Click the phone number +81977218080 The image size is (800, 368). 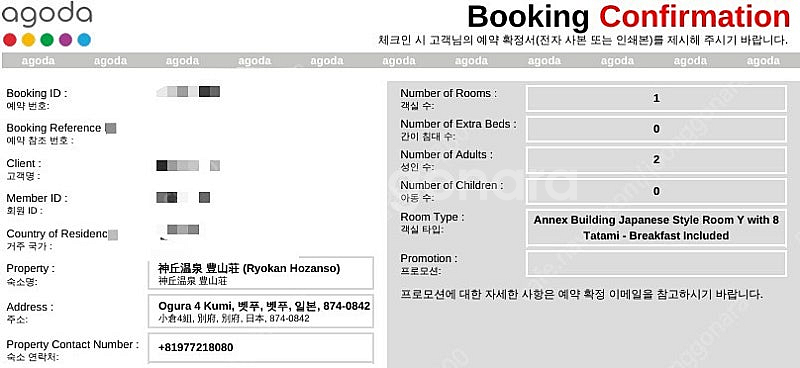(x=196, y=348)
